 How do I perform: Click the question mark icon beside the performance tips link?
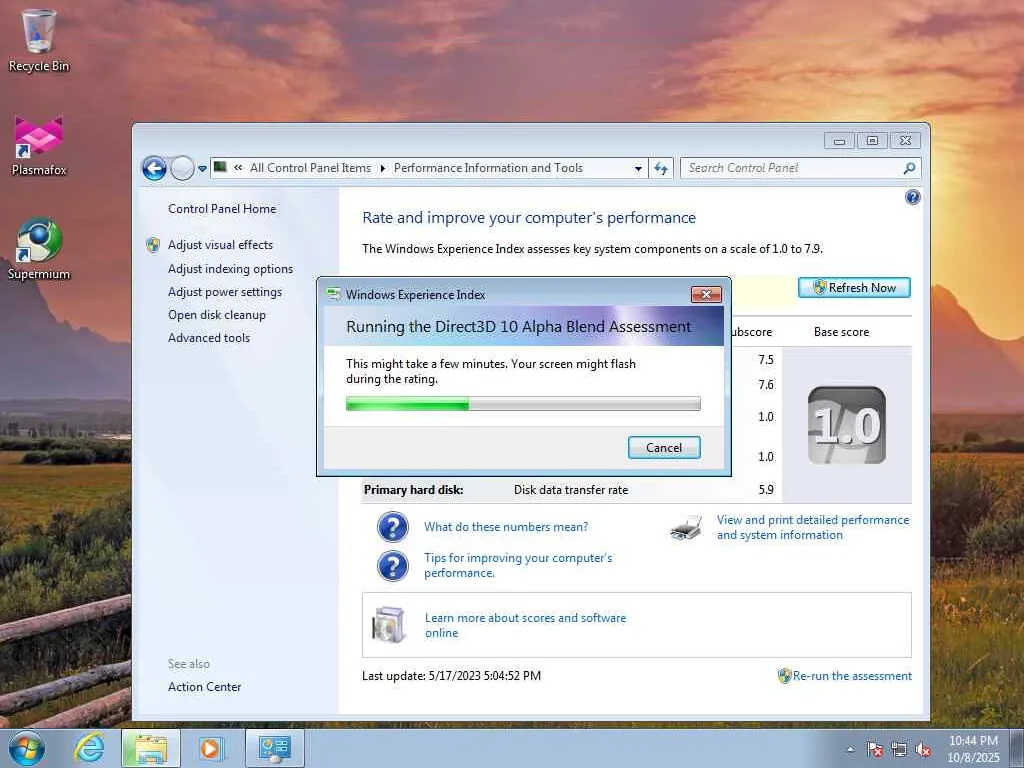click(x=392, y=566)
